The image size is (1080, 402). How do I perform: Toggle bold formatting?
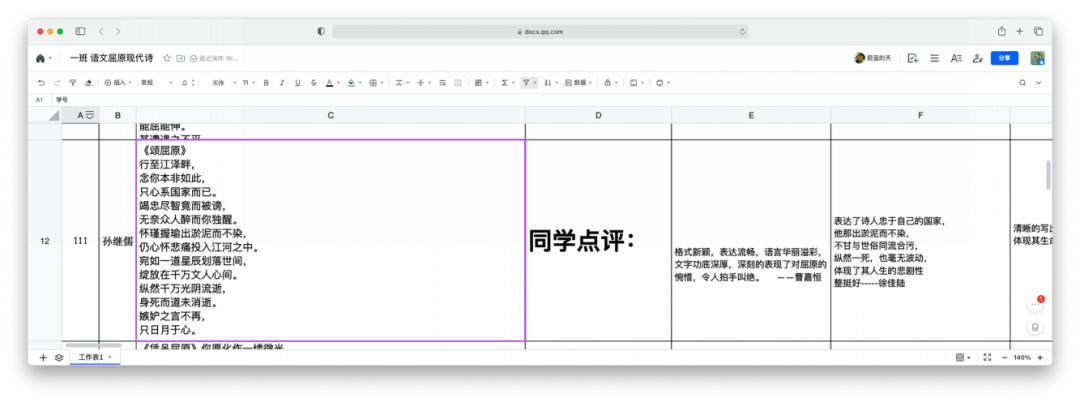point(267,82)
